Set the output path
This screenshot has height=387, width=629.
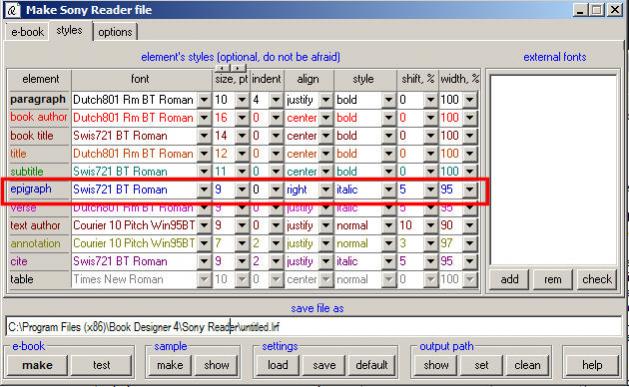481,365
